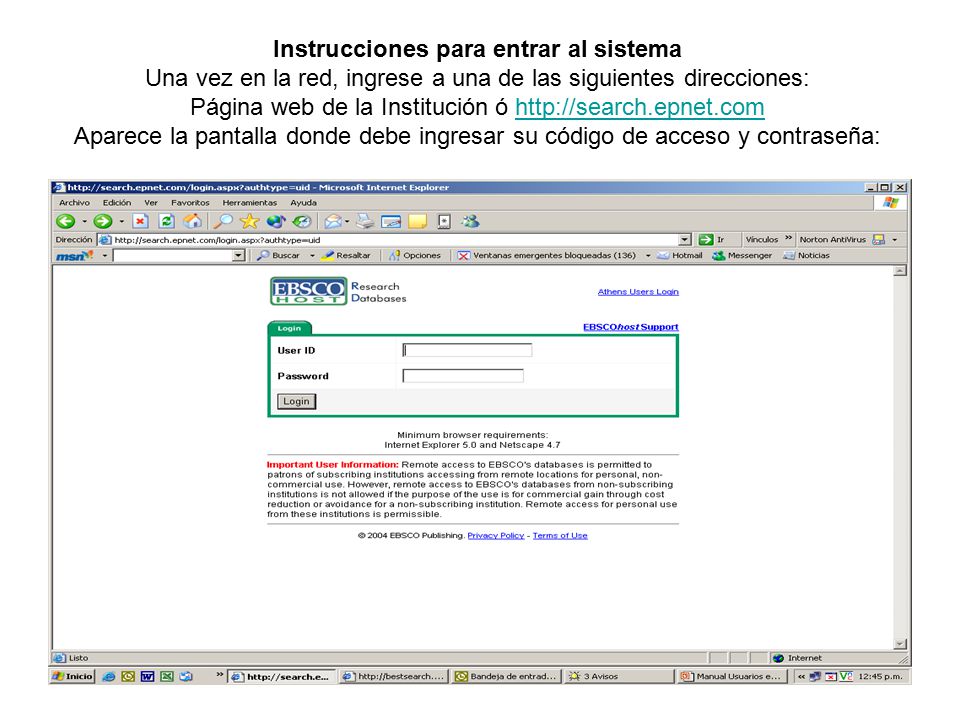
Task: Click the Stop loading icon
Action: coord(140,221)
